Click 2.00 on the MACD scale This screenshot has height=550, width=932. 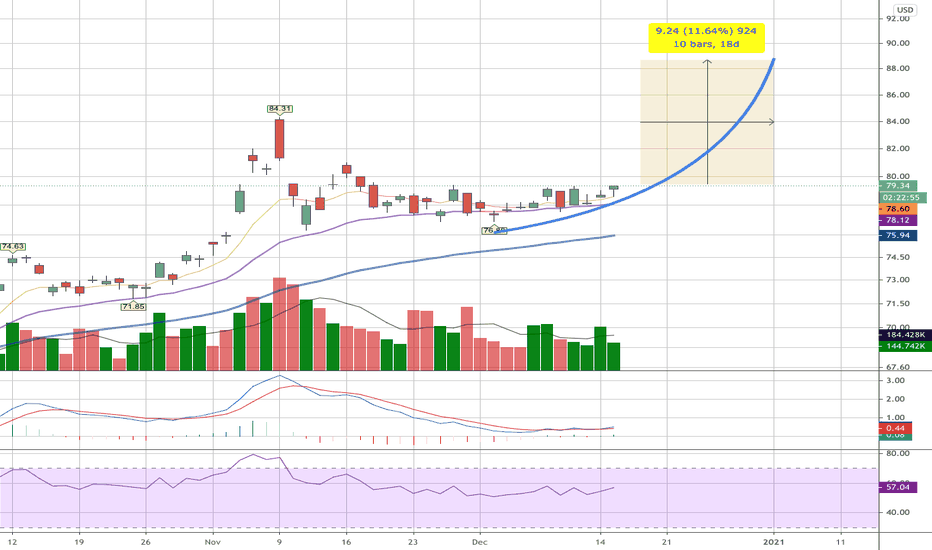895,399
